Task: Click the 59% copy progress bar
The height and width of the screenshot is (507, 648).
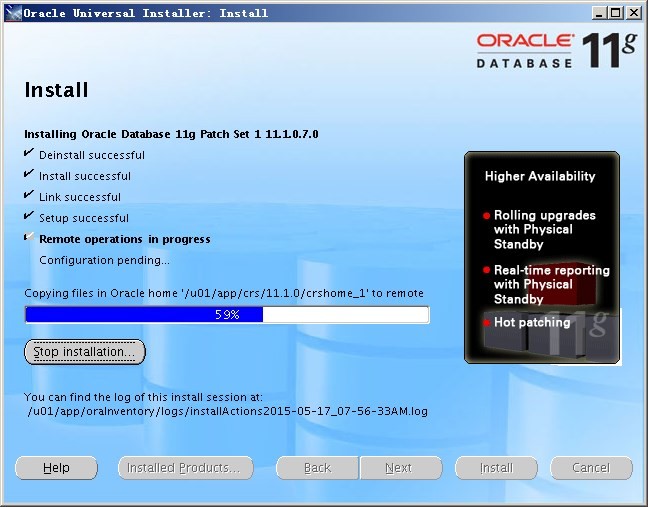Action: click(227, 314)
